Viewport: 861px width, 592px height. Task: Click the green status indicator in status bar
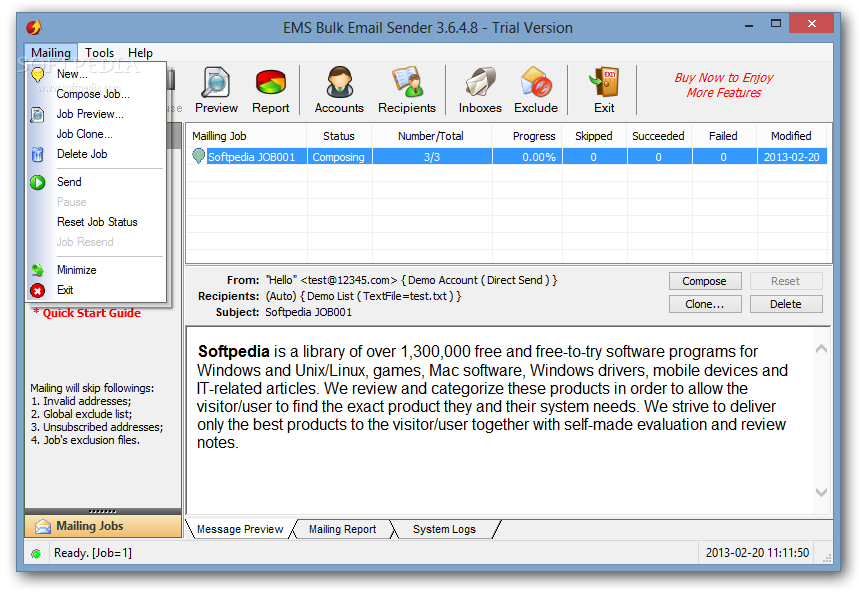tap(36, 554)
